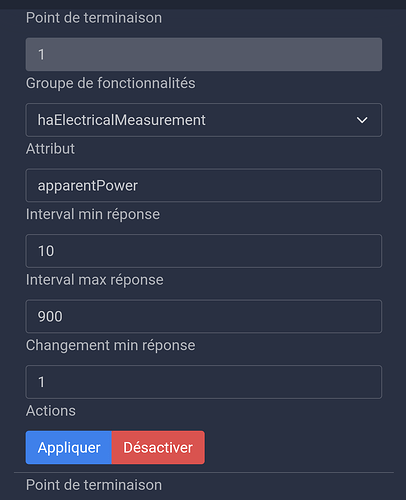
Task: Click the Interval max réponse label
Action: point(95,280)
